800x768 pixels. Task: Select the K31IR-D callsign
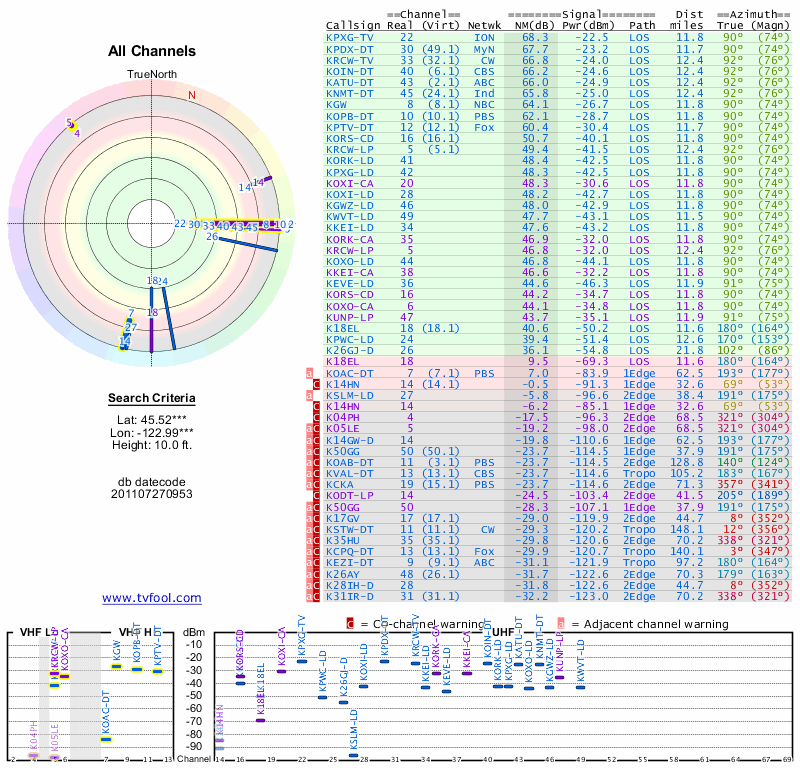click(350, 596)
